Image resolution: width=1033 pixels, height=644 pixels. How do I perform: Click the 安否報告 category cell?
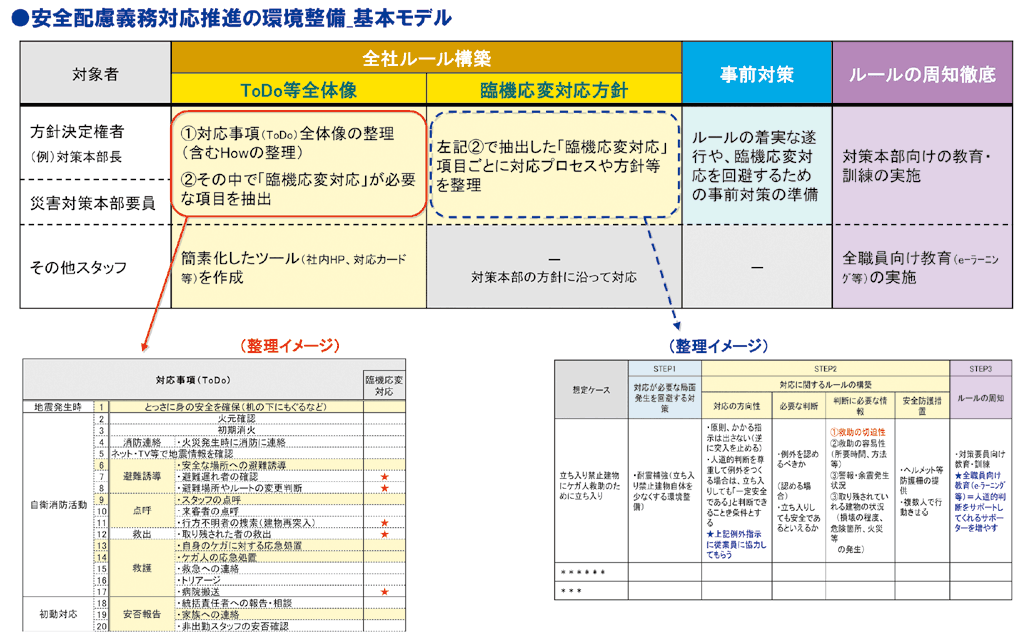coord(142,614)
